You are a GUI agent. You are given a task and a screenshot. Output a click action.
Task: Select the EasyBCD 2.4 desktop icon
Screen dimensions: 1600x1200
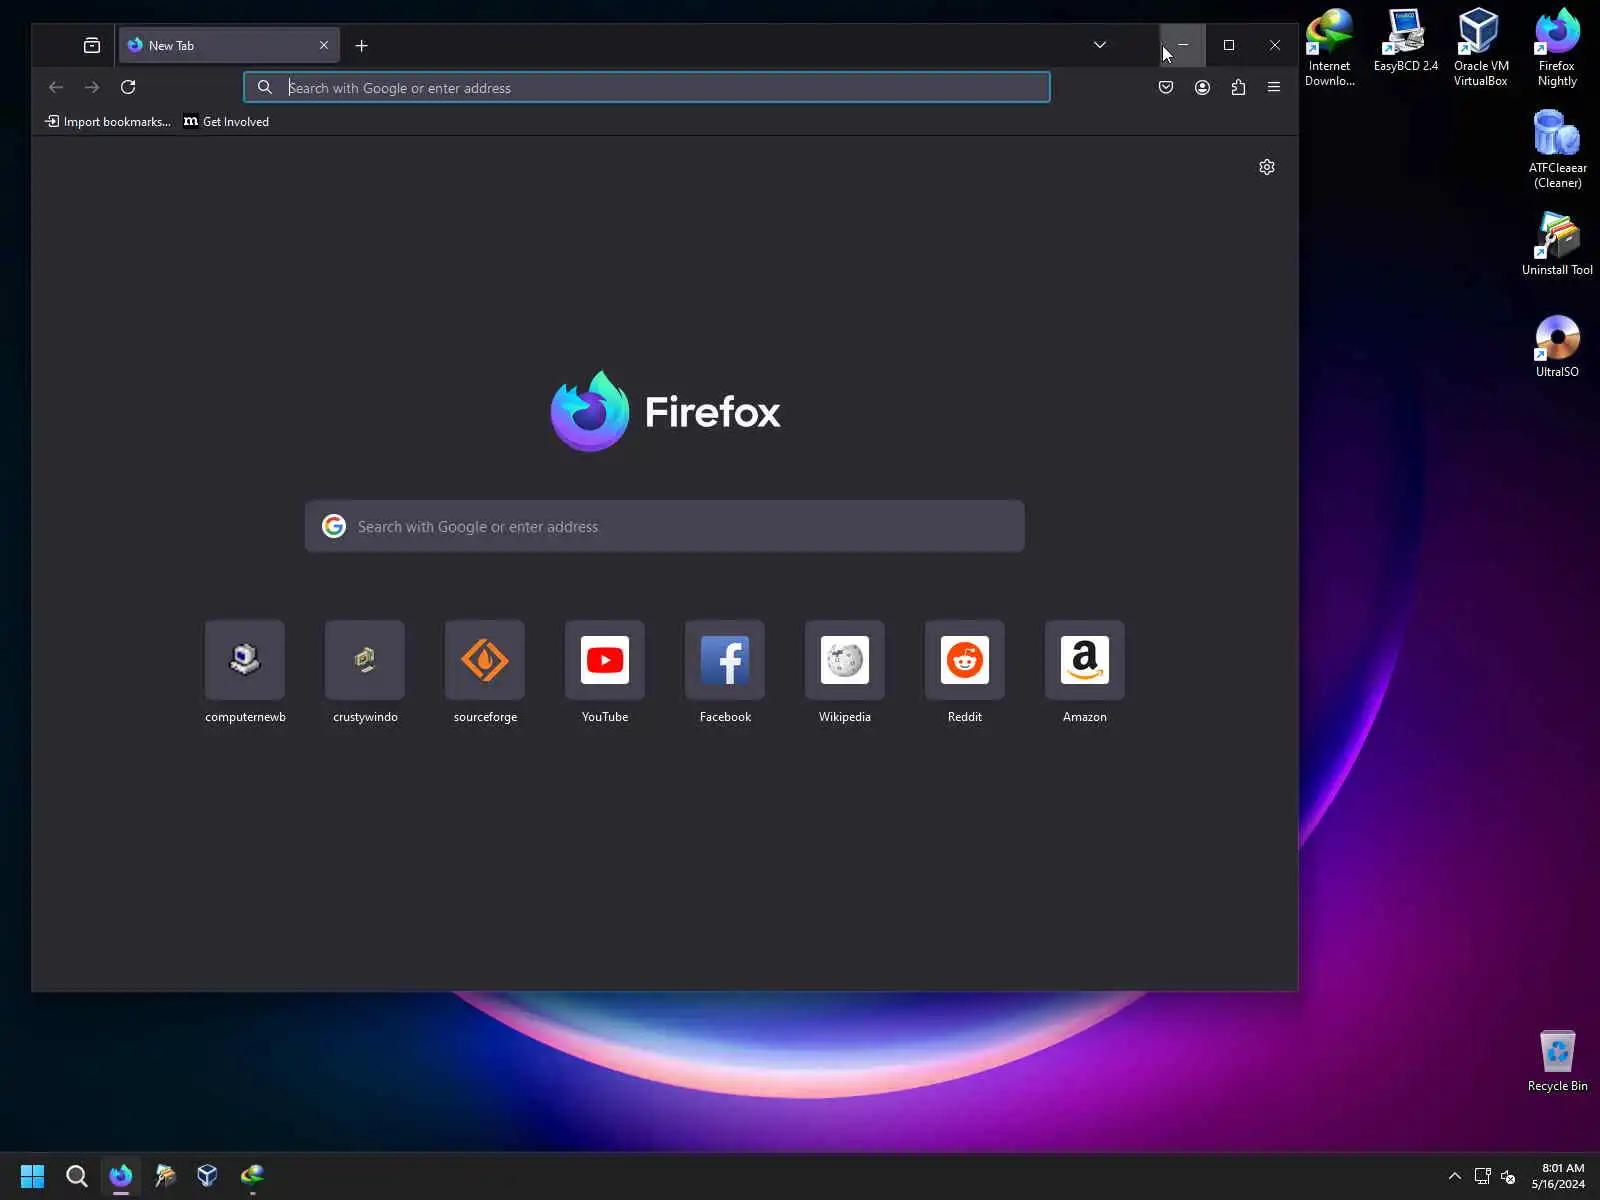(x=1406, y=41)
